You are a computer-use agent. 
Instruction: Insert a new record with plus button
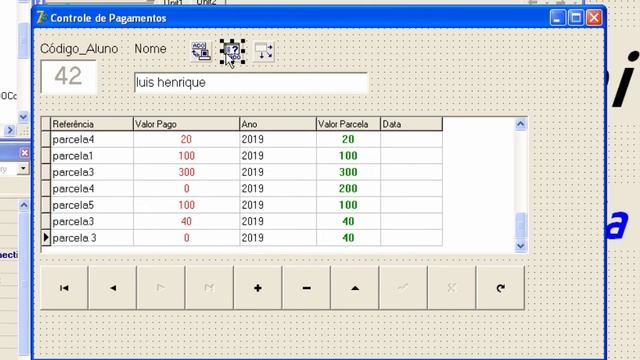point(258,288)
